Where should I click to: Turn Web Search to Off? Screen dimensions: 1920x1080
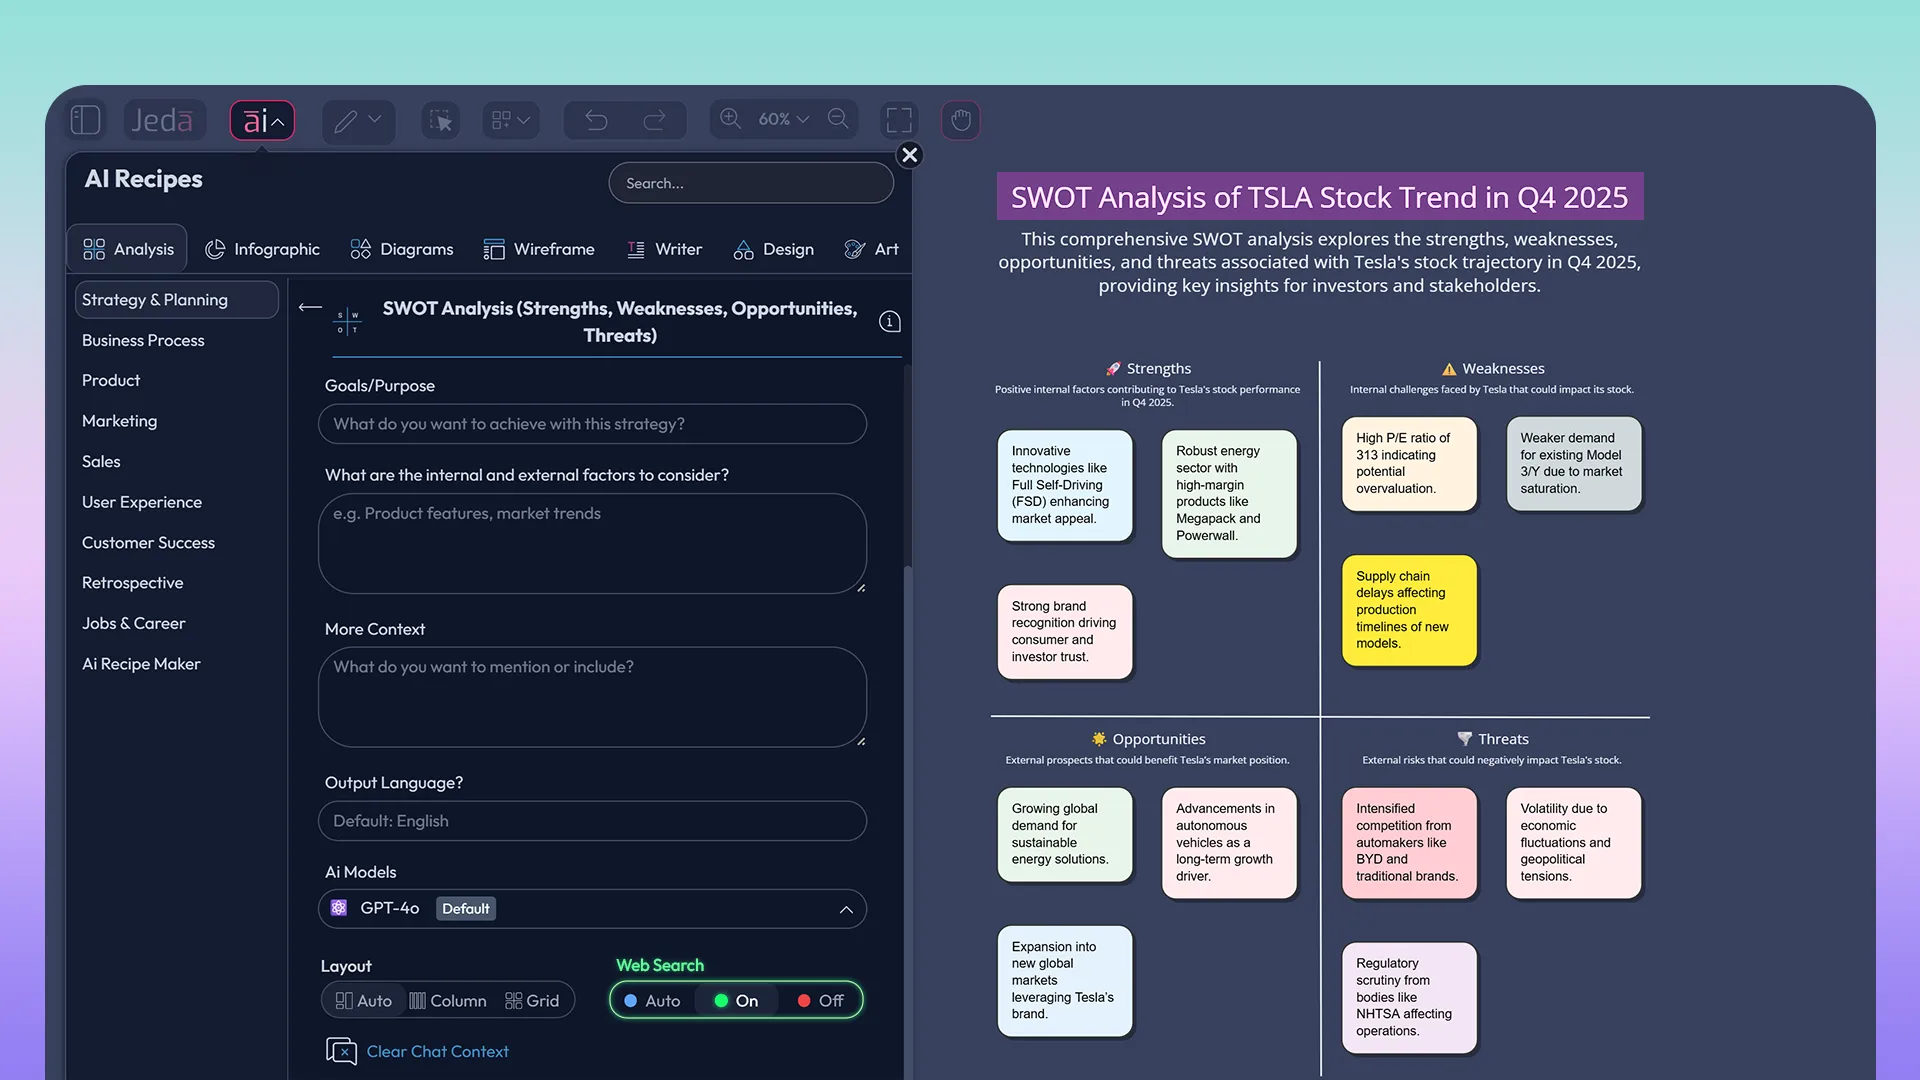point(820,1000)
